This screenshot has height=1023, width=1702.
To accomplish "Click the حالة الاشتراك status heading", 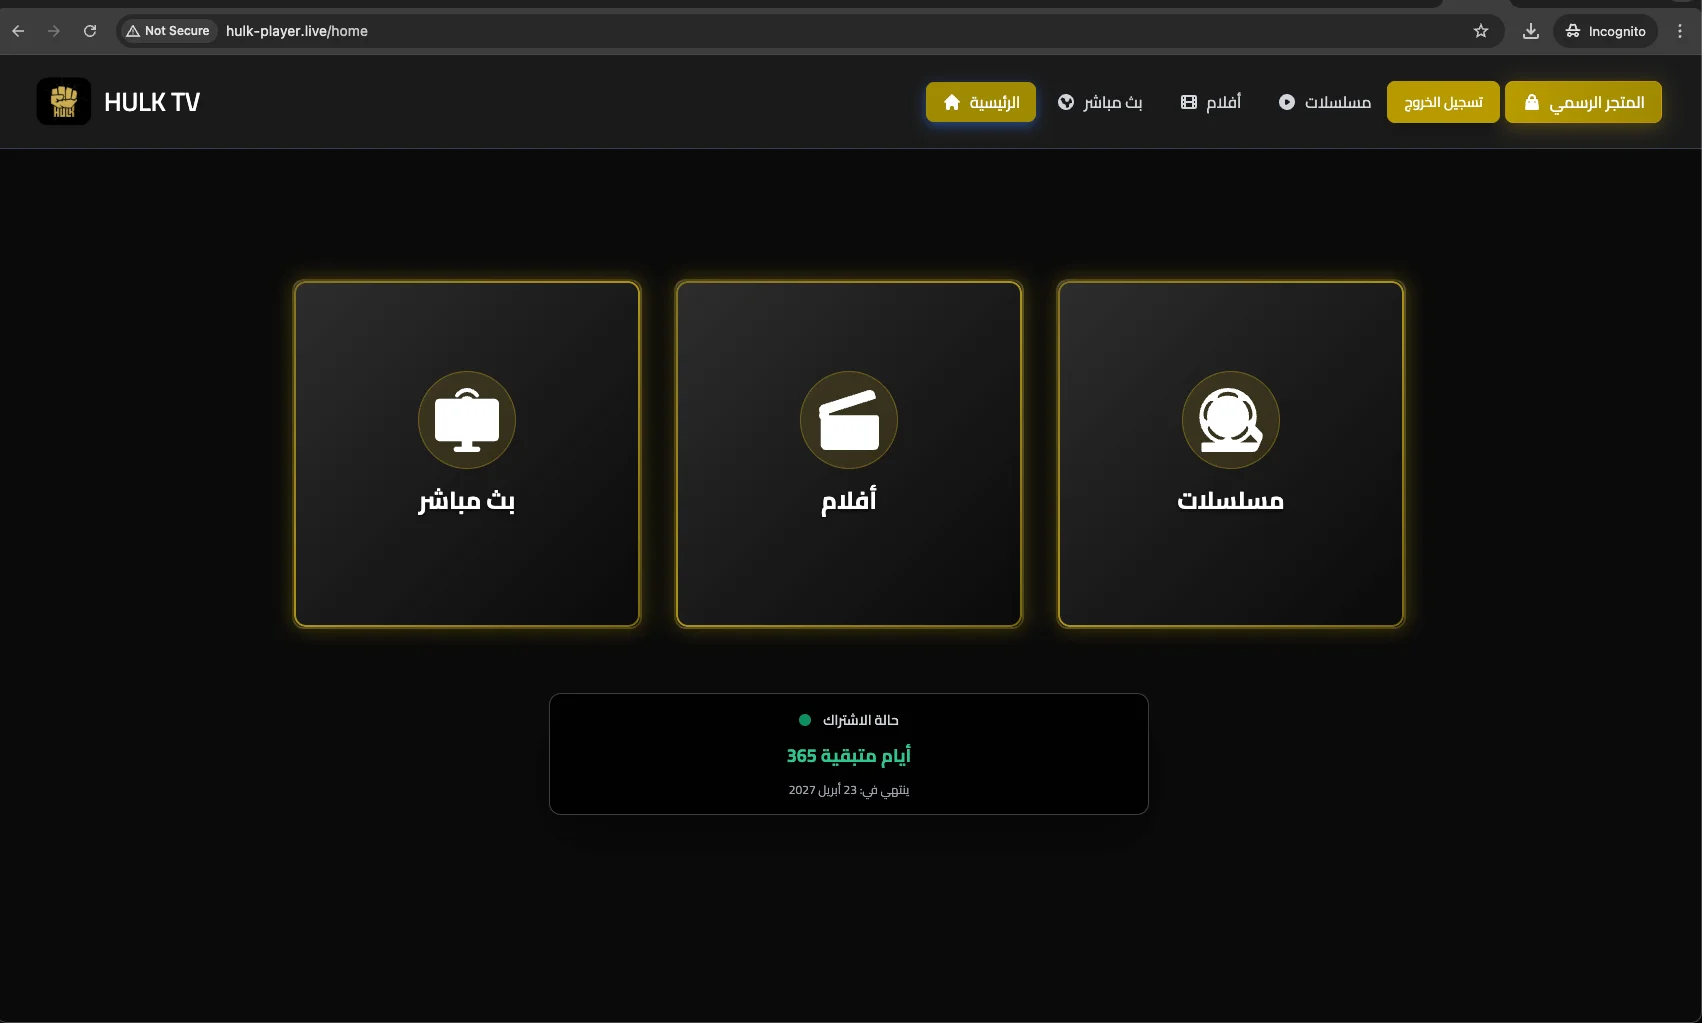I will [x=861, y=720].
